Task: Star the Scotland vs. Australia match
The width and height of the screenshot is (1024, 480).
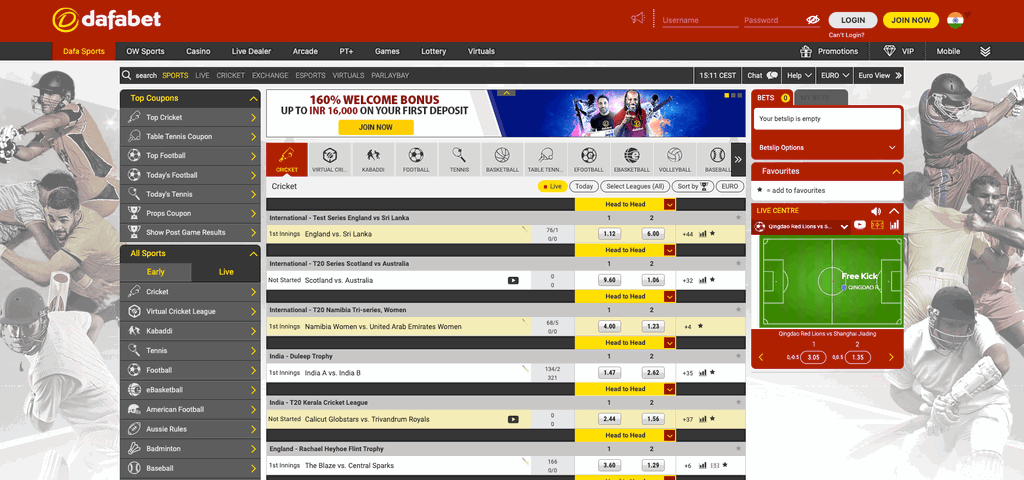Action: [712, 280]
